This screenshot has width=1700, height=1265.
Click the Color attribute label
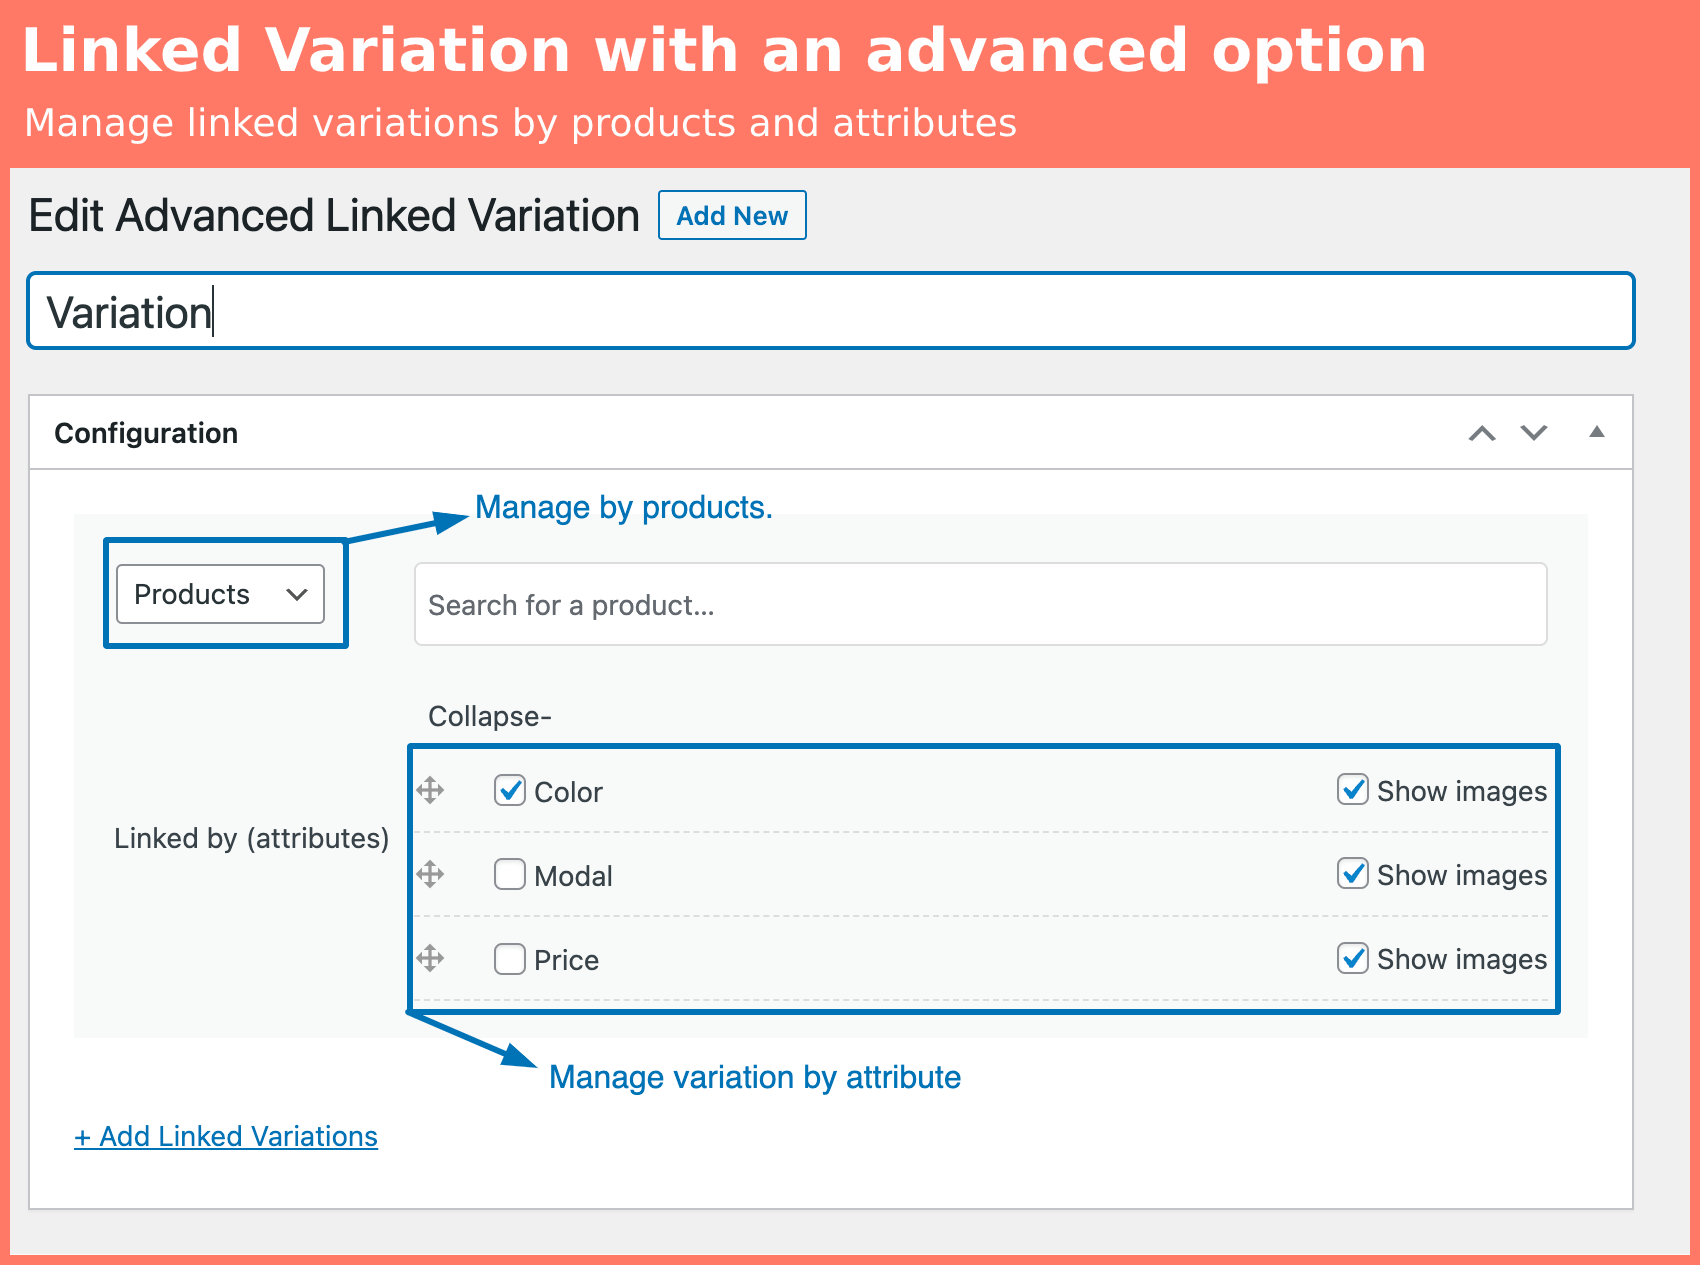point(568,792)
